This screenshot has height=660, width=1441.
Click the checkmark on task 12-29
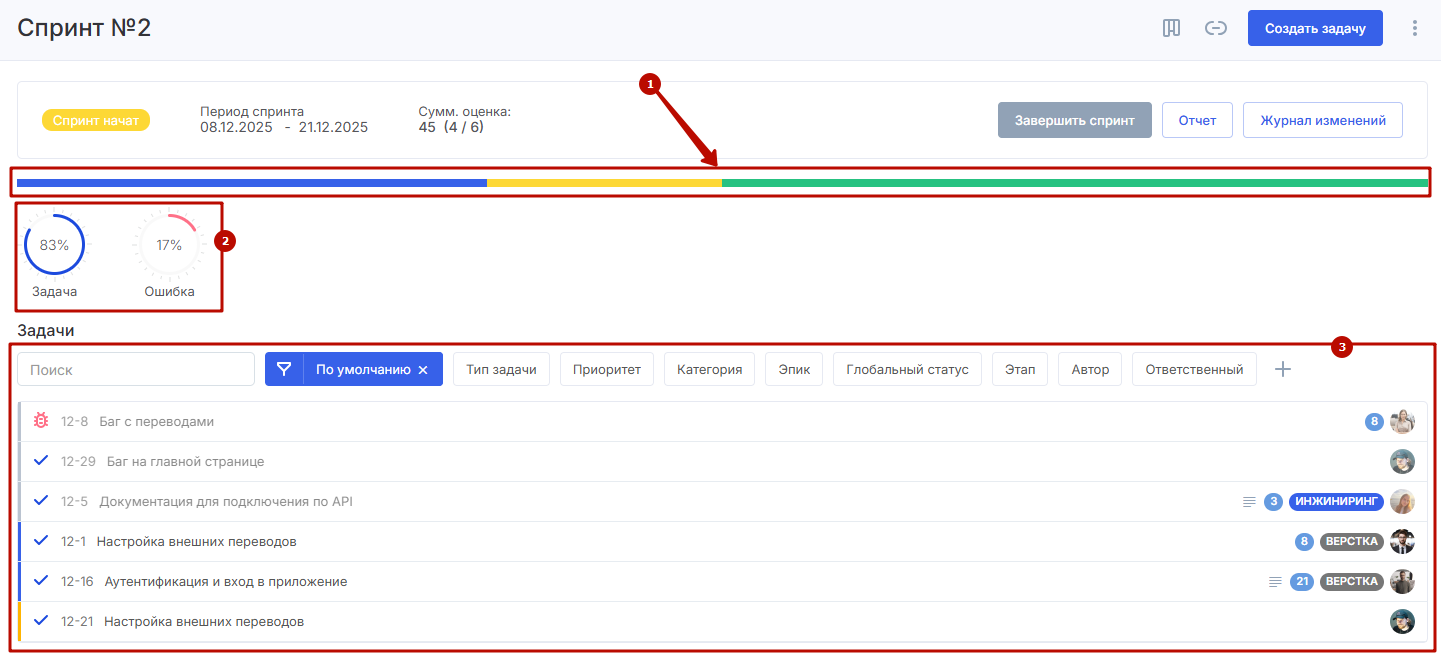(x=41, y=461)
